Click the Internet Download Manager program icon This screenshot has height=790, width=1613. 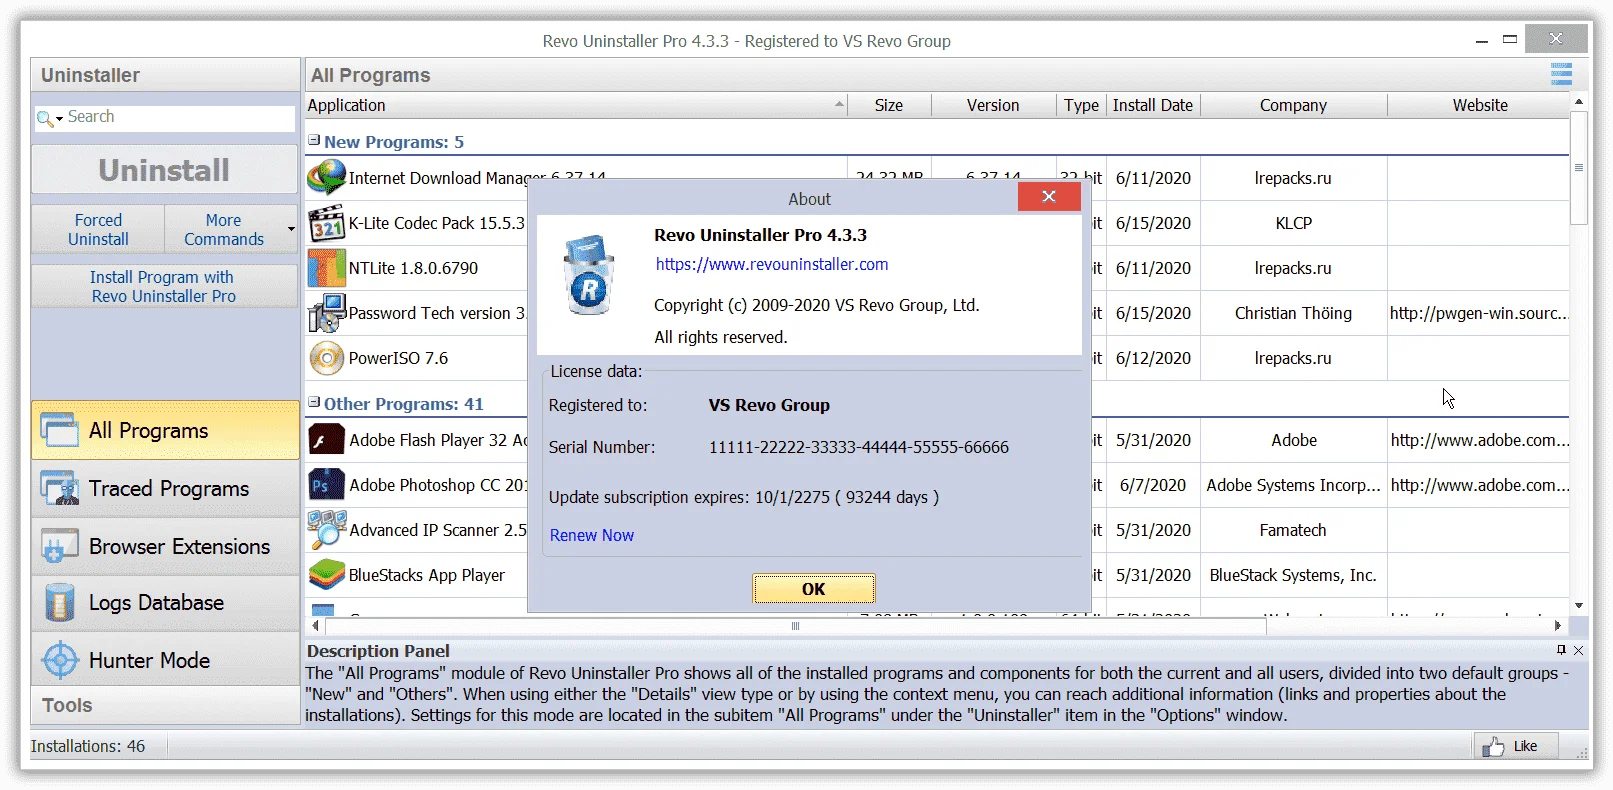326,177
